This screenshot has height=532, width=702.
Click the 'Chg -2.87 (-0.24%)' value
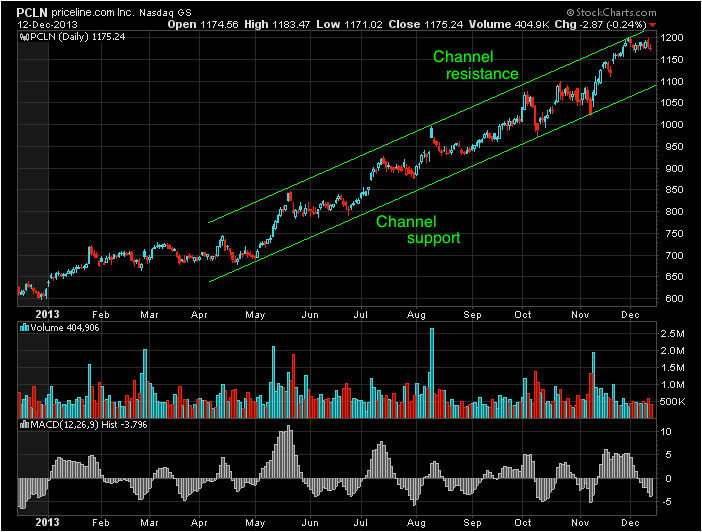600,24
